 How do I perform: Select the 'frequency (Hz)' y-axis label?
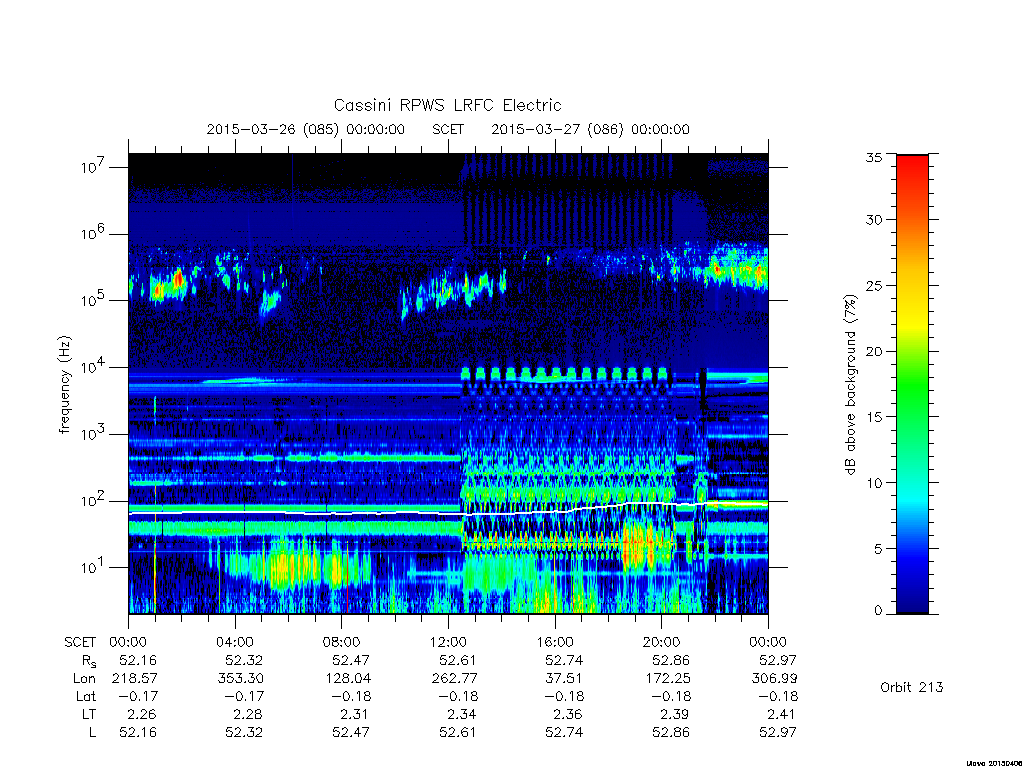[64, 384]
